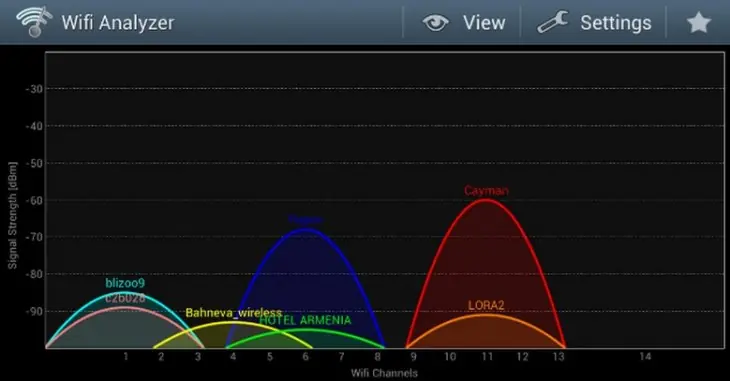Click channel 11 on the axis
Screen dimensions: 730x381
point(487,357)
